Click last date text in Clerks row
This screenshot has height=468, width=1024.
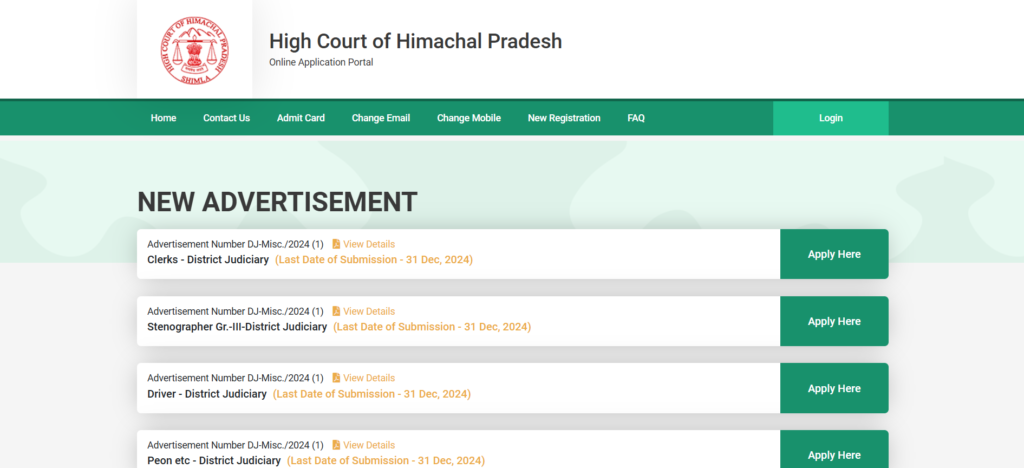tap(374, 260)
